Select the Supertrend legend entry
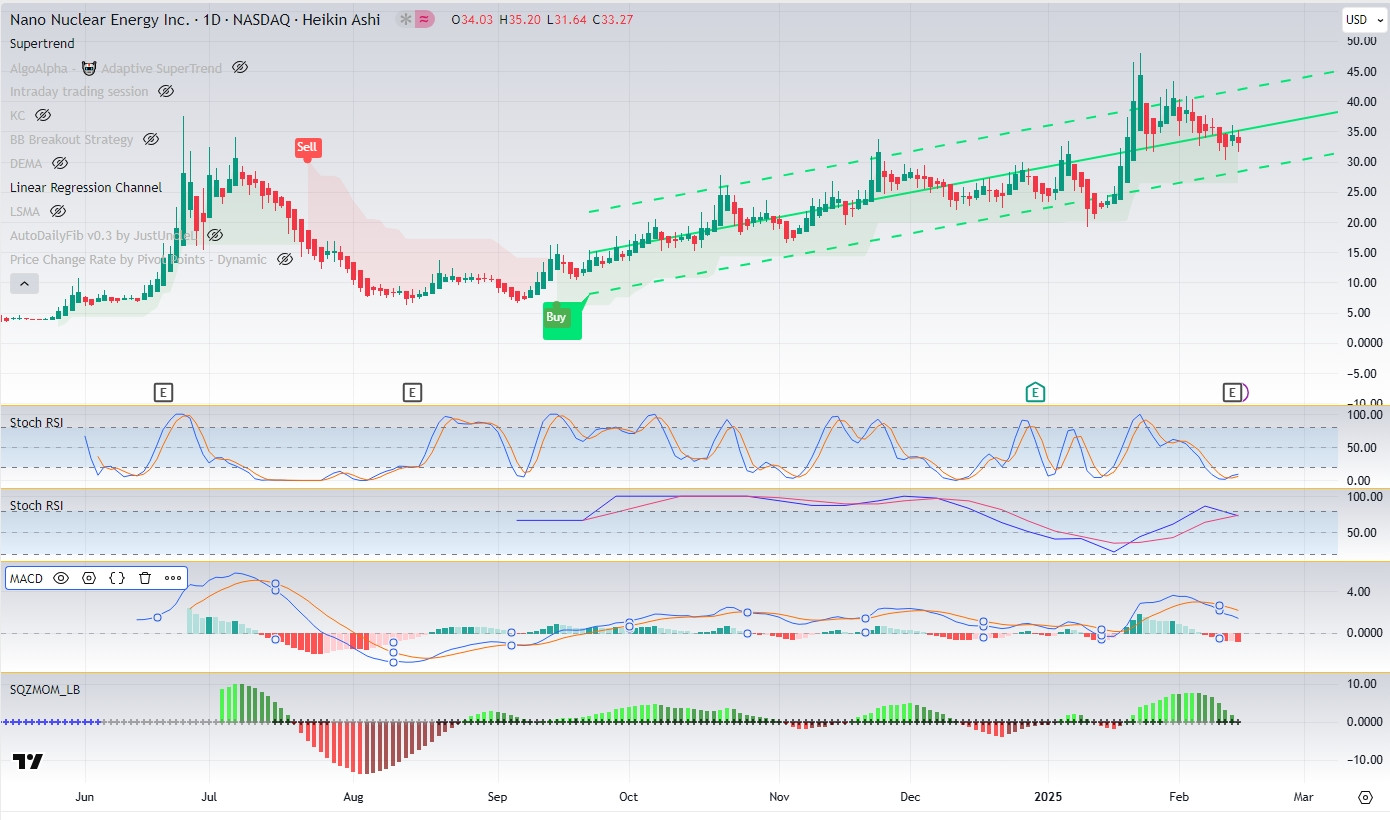The image size is (1390, 820). point(42,44)
